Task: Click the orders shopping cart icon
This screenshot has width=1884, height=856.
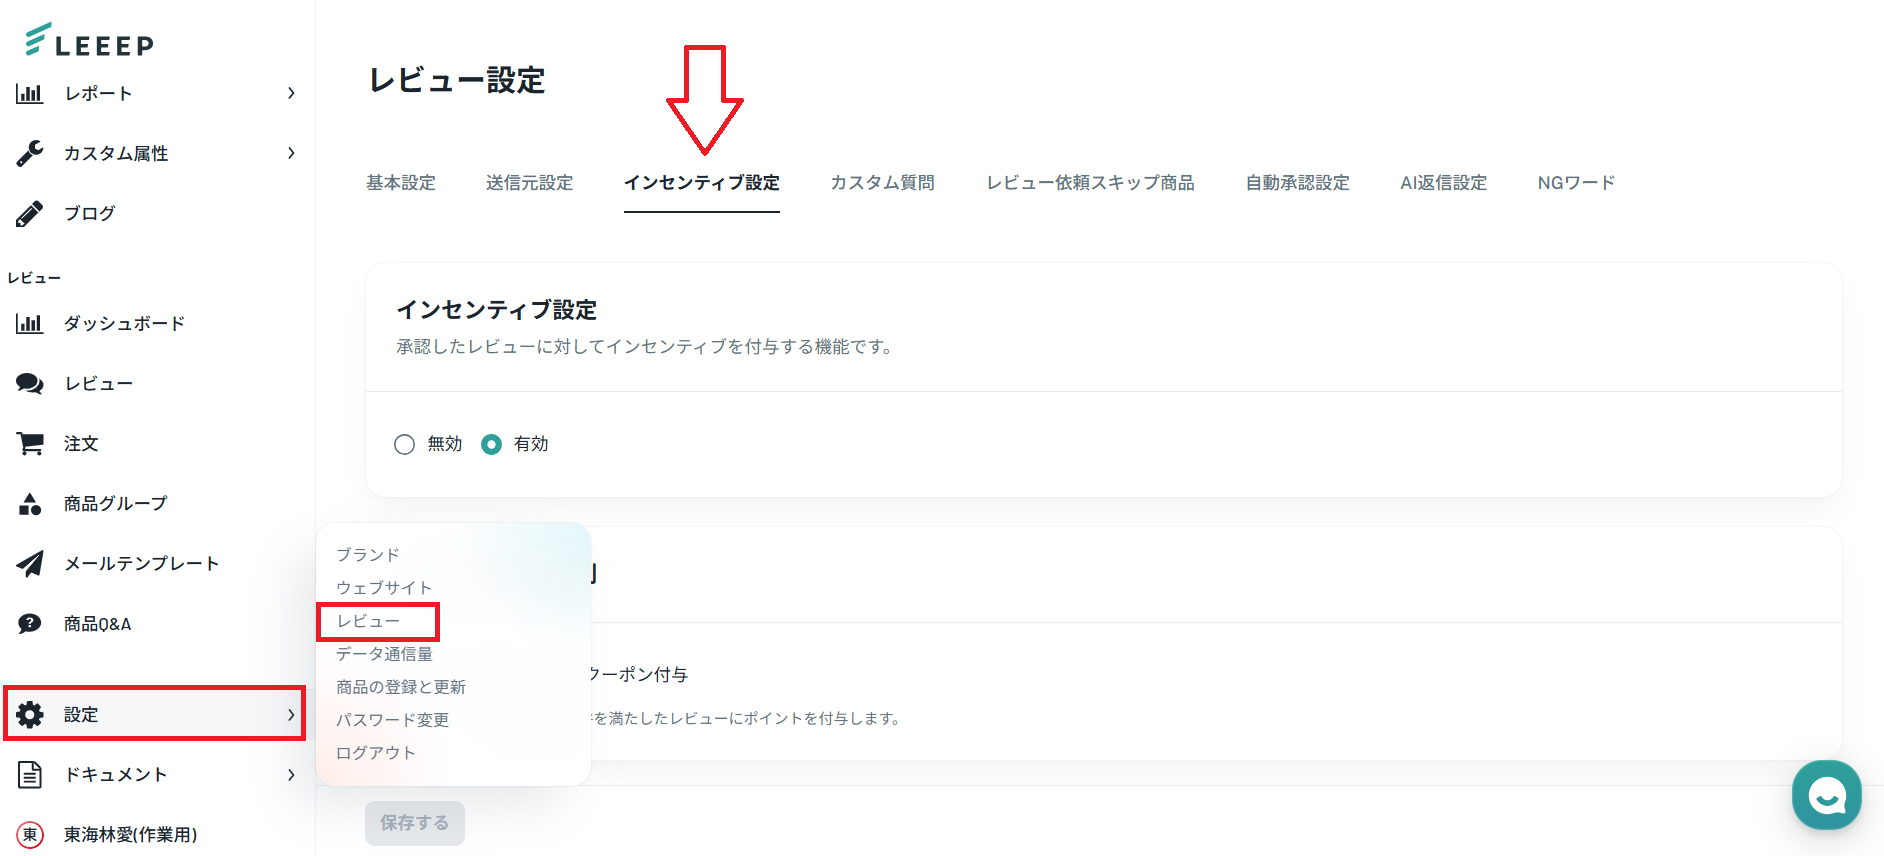Action: pos(30,443)
